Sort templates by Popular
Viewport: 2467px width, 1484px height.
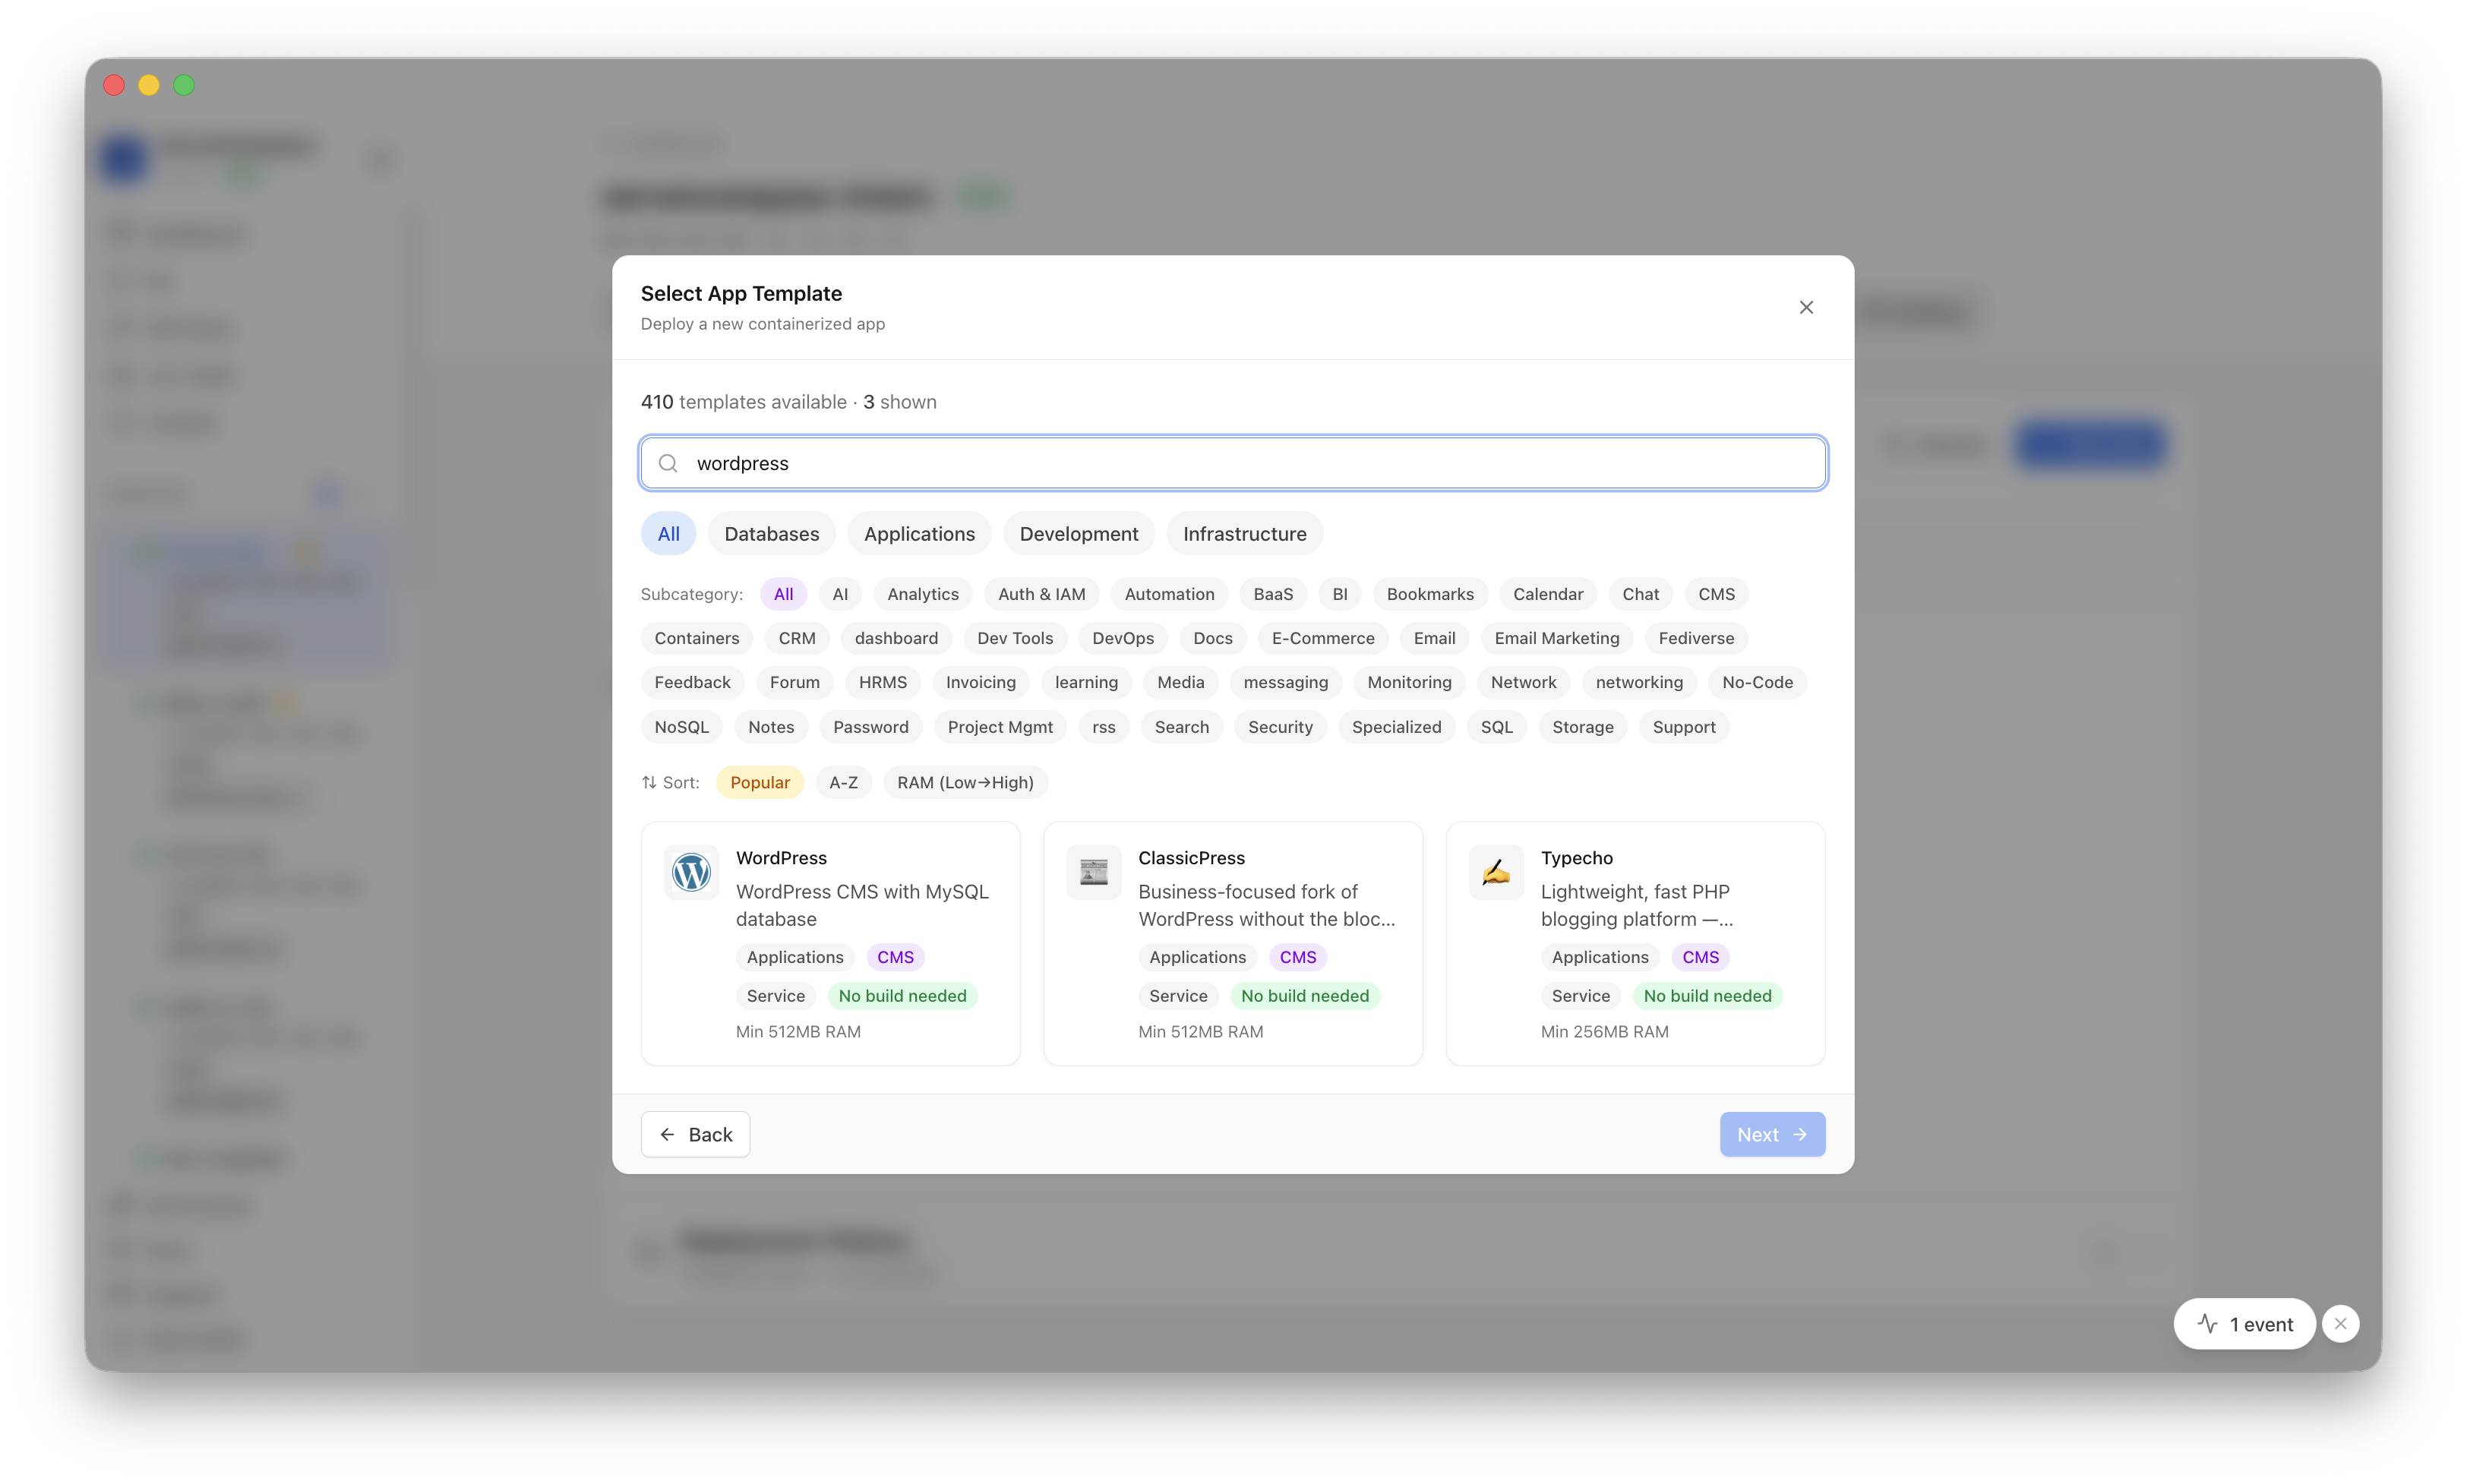click(x=759, y=782)
